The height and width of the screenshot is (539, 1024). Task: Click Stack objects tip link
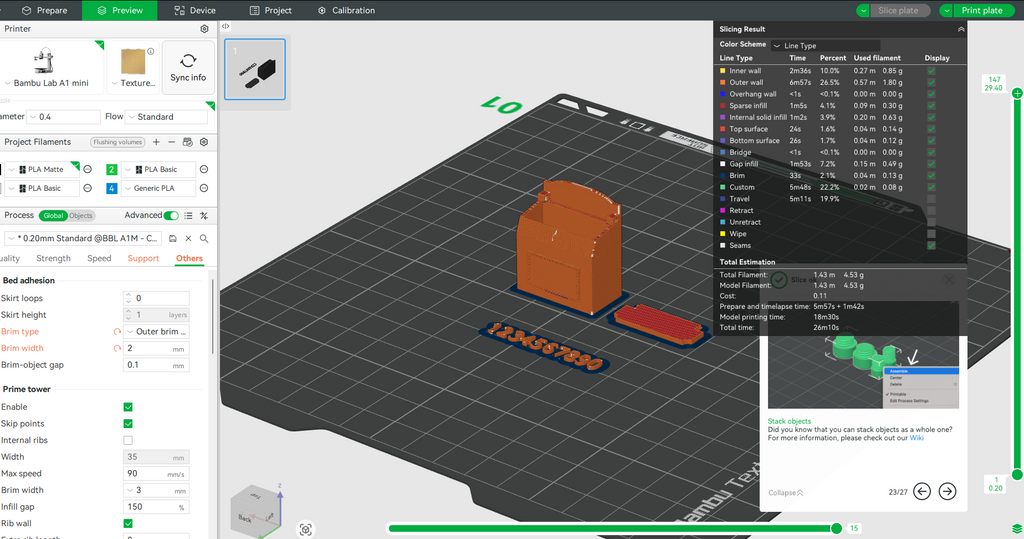pos(789,421)
